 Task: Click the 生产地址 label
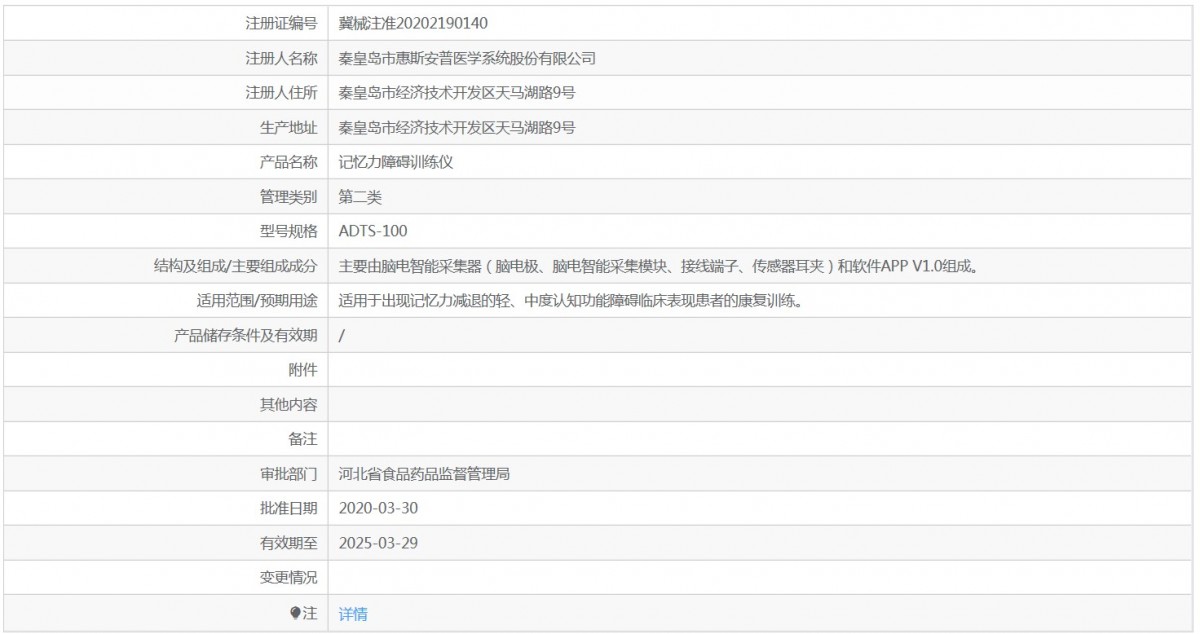pos(288,127)
